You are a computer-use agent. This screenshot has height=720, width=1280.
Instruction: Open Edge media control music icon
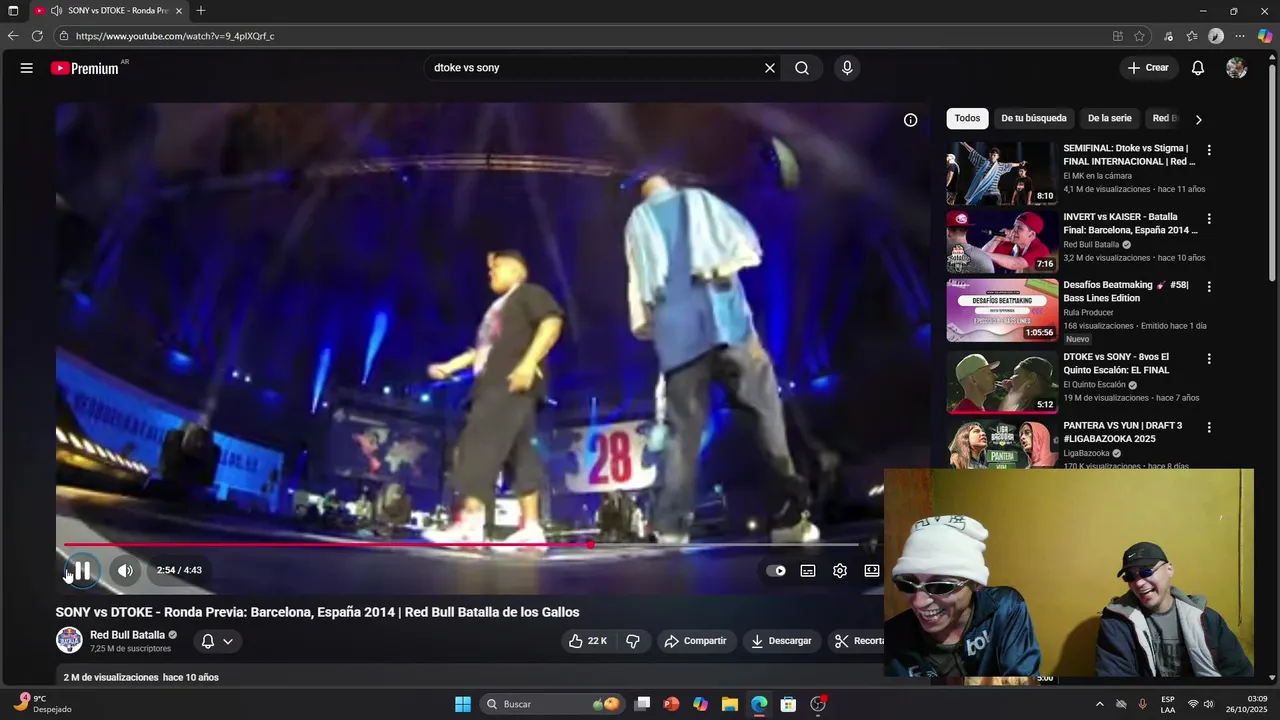(x=1168, y=36)
